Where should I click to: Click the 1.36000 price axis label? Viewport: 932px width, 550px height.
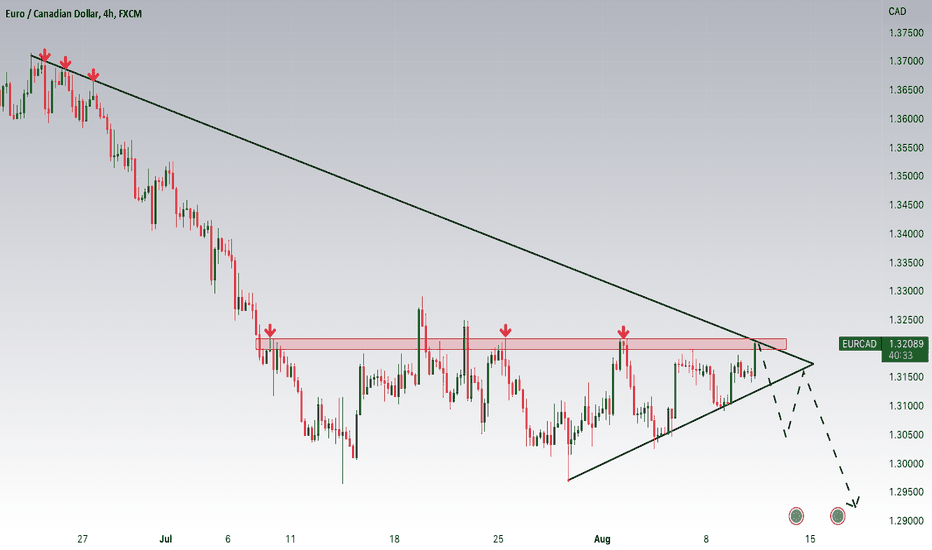click(906, 119)
